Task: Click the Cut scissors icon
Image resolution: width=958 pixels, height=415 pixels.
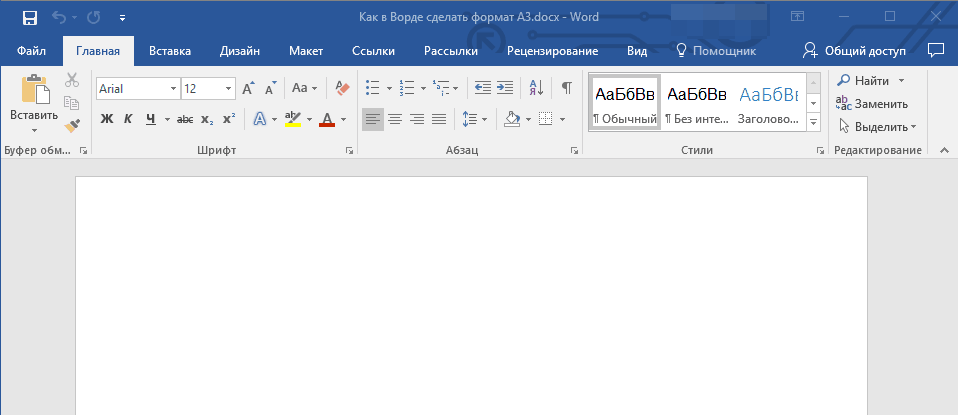Action: [x=71, y=80]
